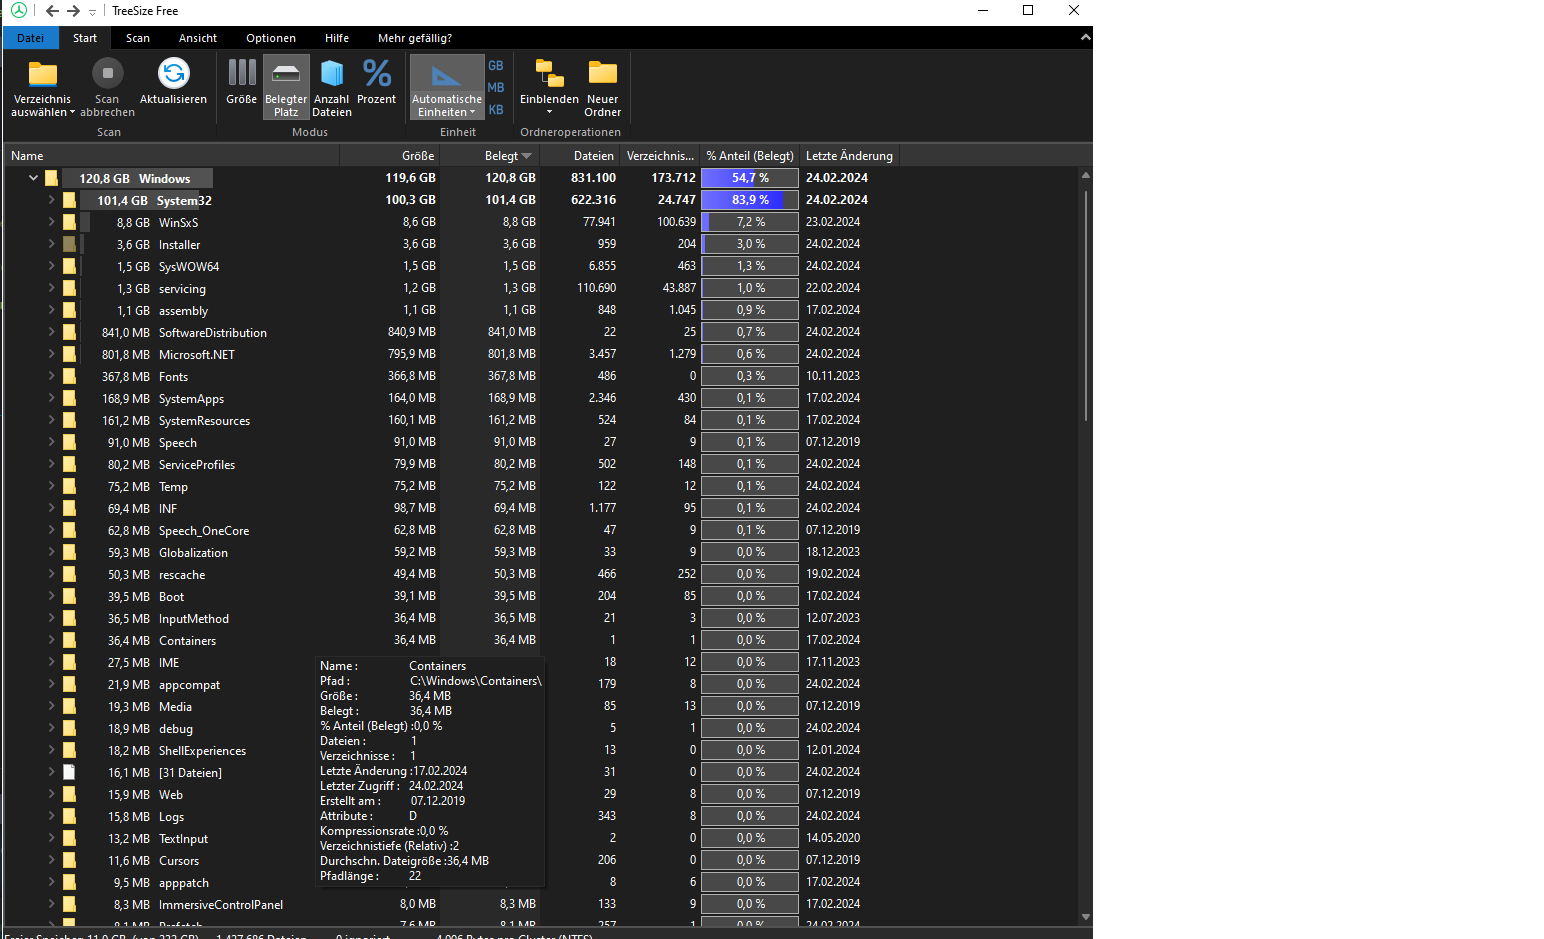Image resolution: width=1544 pixels, height=939 pixels.
Task: Sort by the Letzte Änderung column
Action: click(x=849, y=156)
